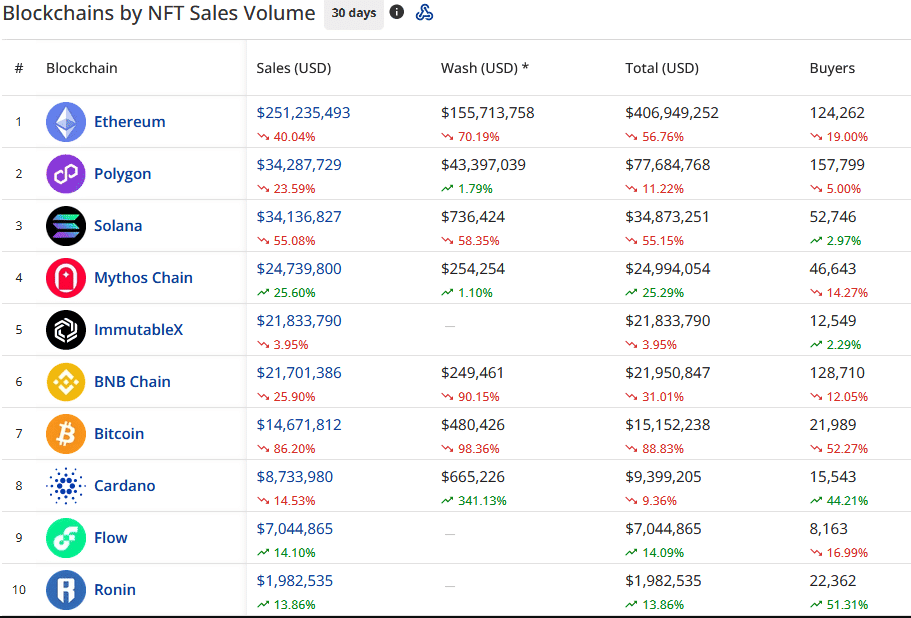This screenshot has height=618, width=911.
Task: Click the ImmutableX logo icon
Action: point(66,330)
